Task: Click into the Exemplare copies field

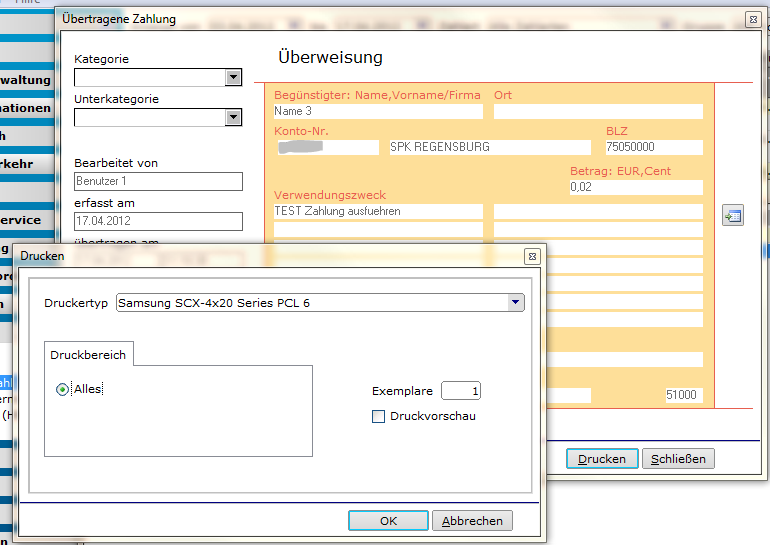Action: coord(461,391)
